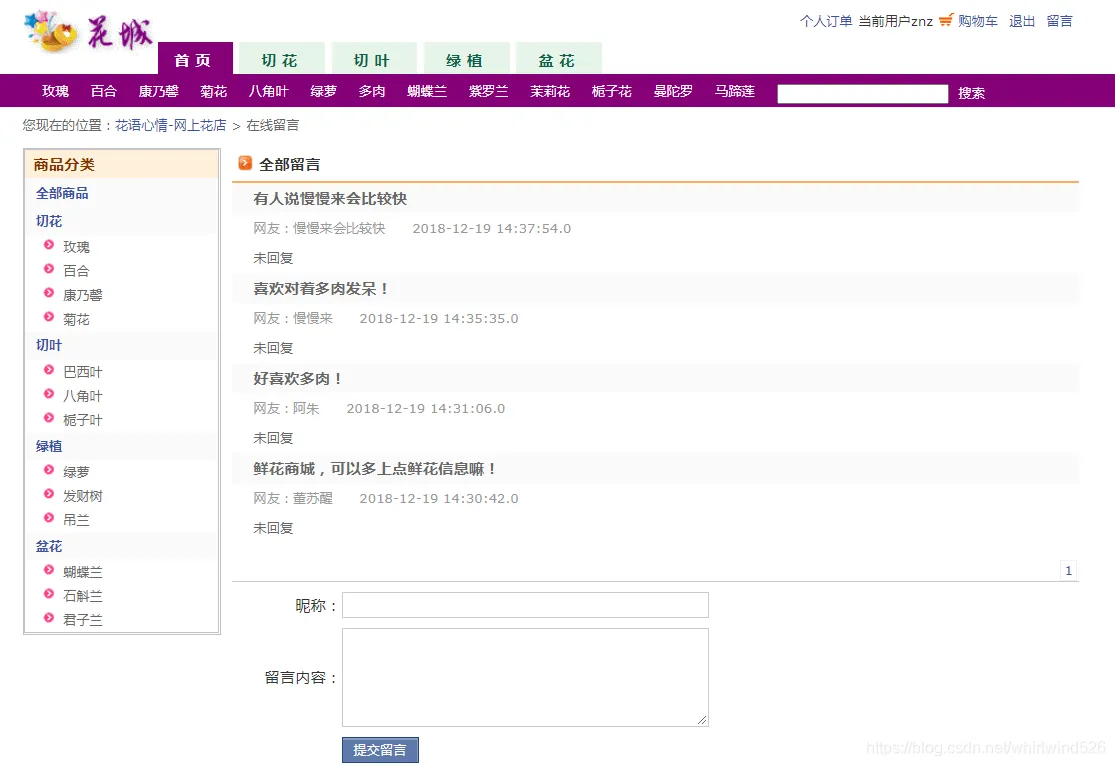Select 绿萝 in the sidebar category list
The image size is (1115, 766).
point(76,472)
